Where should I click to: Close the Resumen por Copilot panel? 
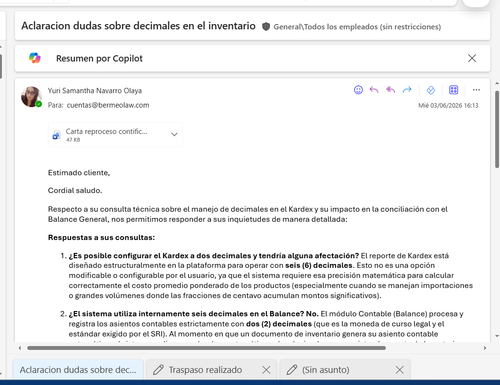[x=472, y=58]
